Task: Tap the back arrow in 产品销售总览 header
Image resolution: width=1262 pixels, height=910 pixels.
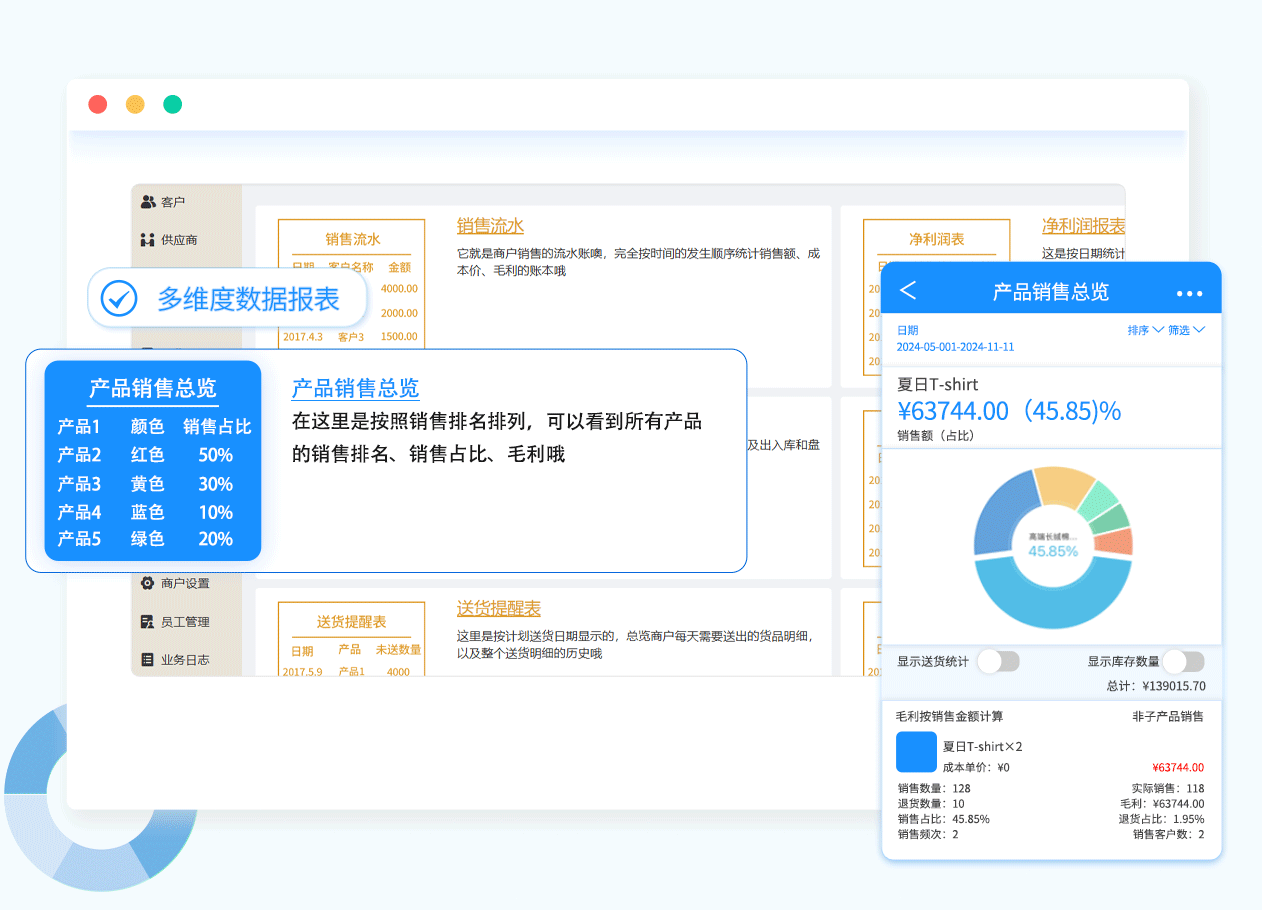Action: (x=908, y=291)
